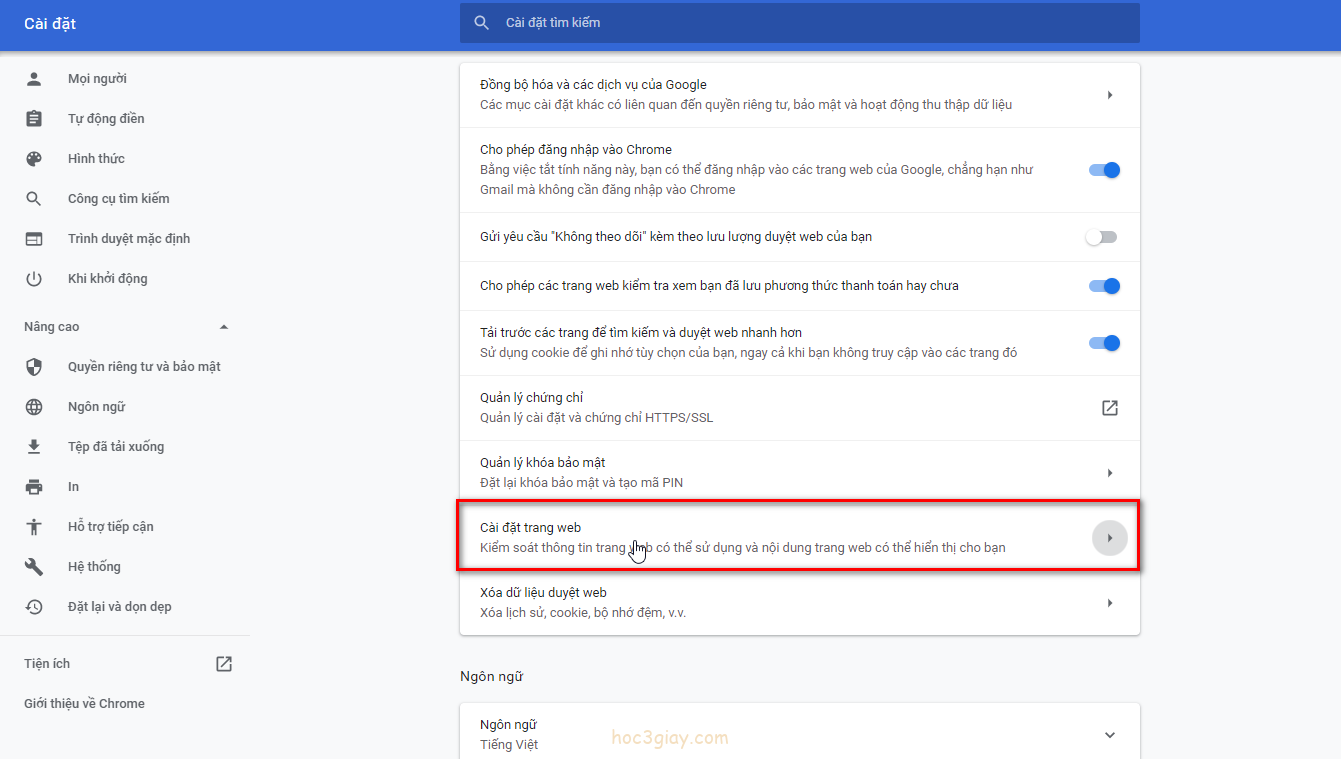Click the clipboard icon for Tự động điền
1341x759 pixels.
click(34, 119)
